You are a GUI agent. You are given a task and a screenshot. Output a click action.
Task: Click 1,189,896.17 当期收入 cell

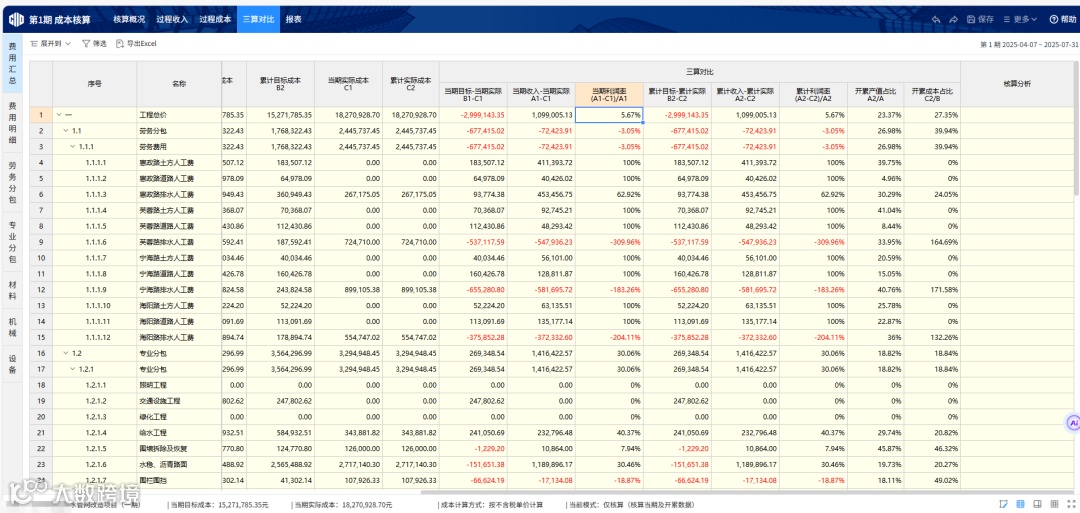click(x=541, y=464)
